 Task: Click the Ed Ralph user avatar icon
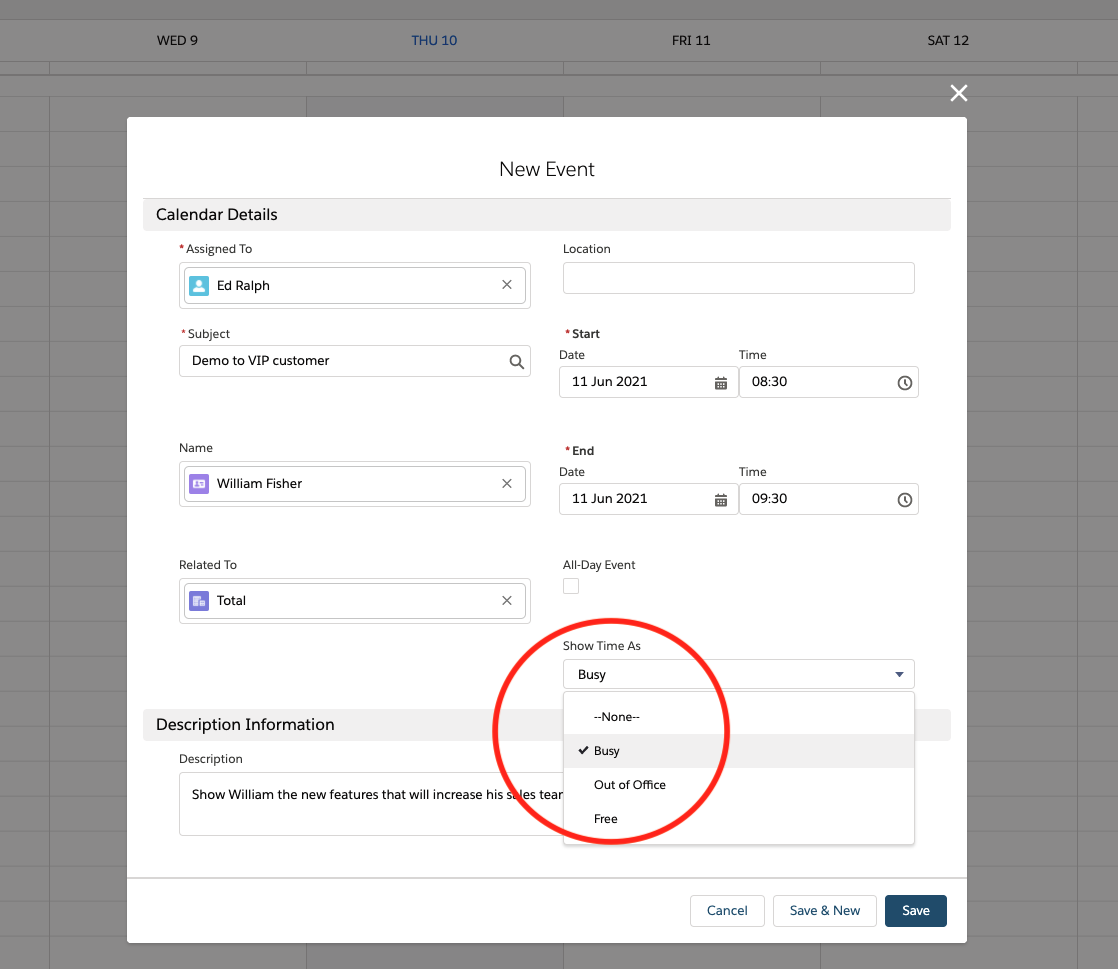(199, 285)
